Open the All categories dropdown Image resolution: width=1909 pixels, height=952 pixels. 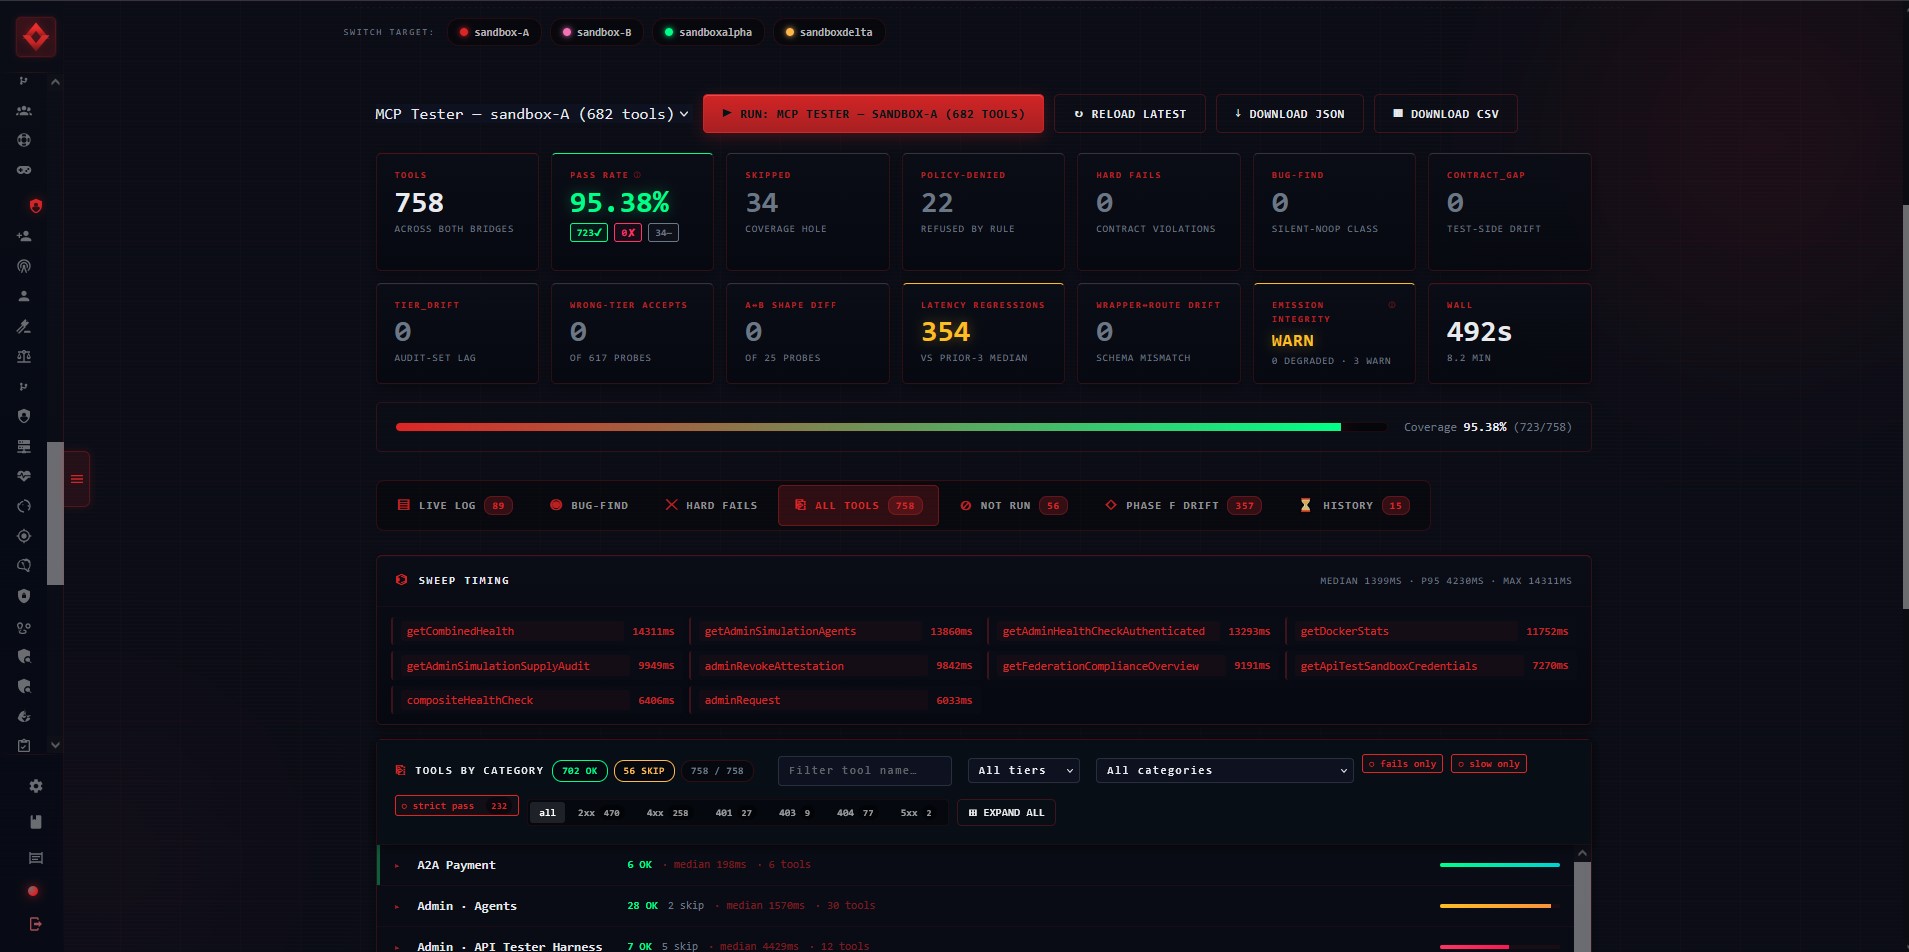[x=1224, y=770]
